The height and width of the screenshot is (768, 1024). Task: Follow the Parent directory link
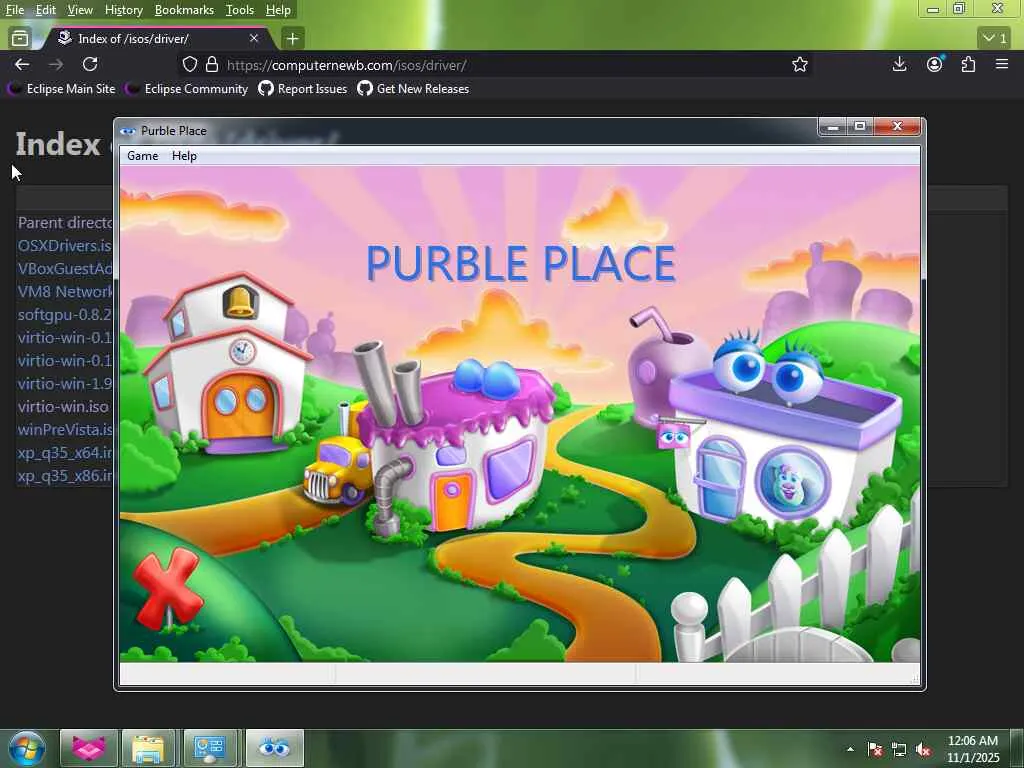[x=65, y=223]
